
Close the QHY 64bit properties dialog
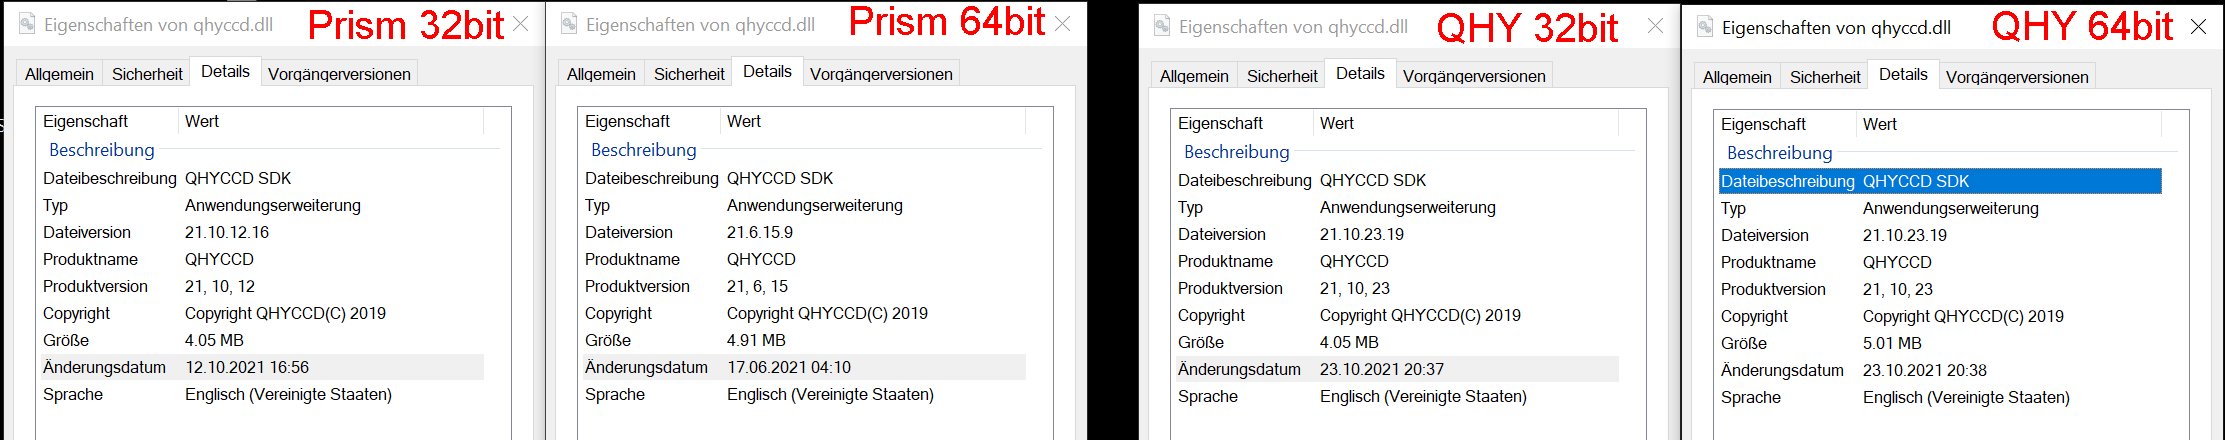2198,27
